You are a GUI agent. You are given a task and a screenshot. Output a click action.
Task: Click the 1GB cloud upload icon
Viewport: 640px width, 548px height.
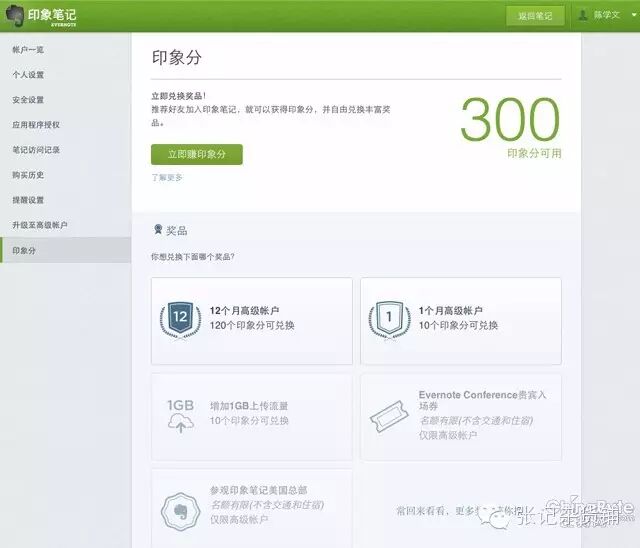[x=181, y=415]
